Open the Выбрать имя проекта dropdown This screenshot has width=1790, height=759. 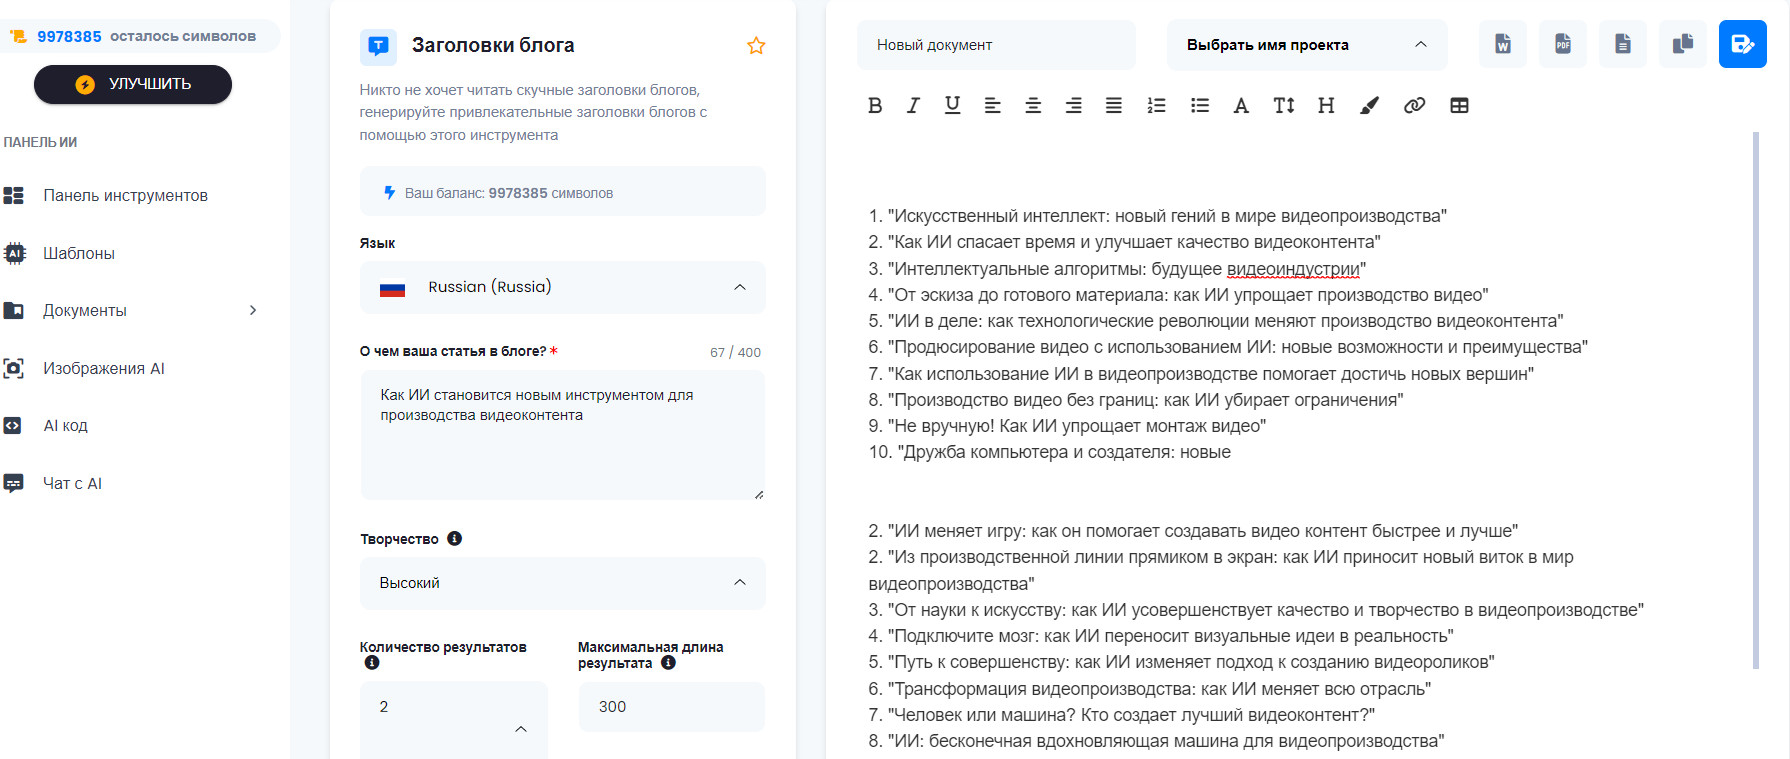[x=1306, y=45]
